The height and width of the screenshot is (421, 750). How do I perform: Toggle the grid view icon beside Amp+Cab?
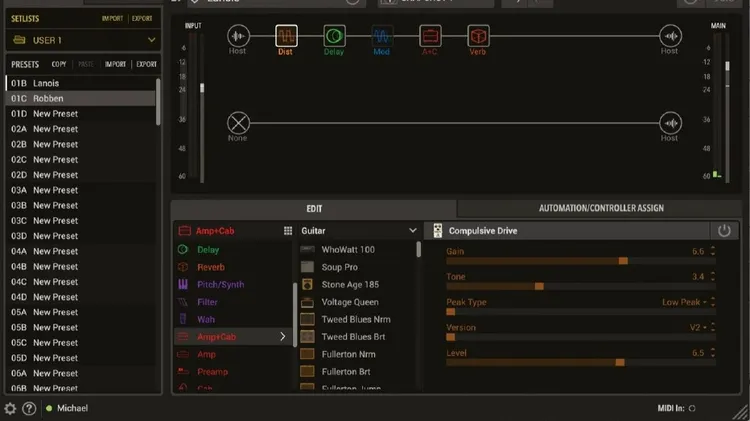(288, 231)
